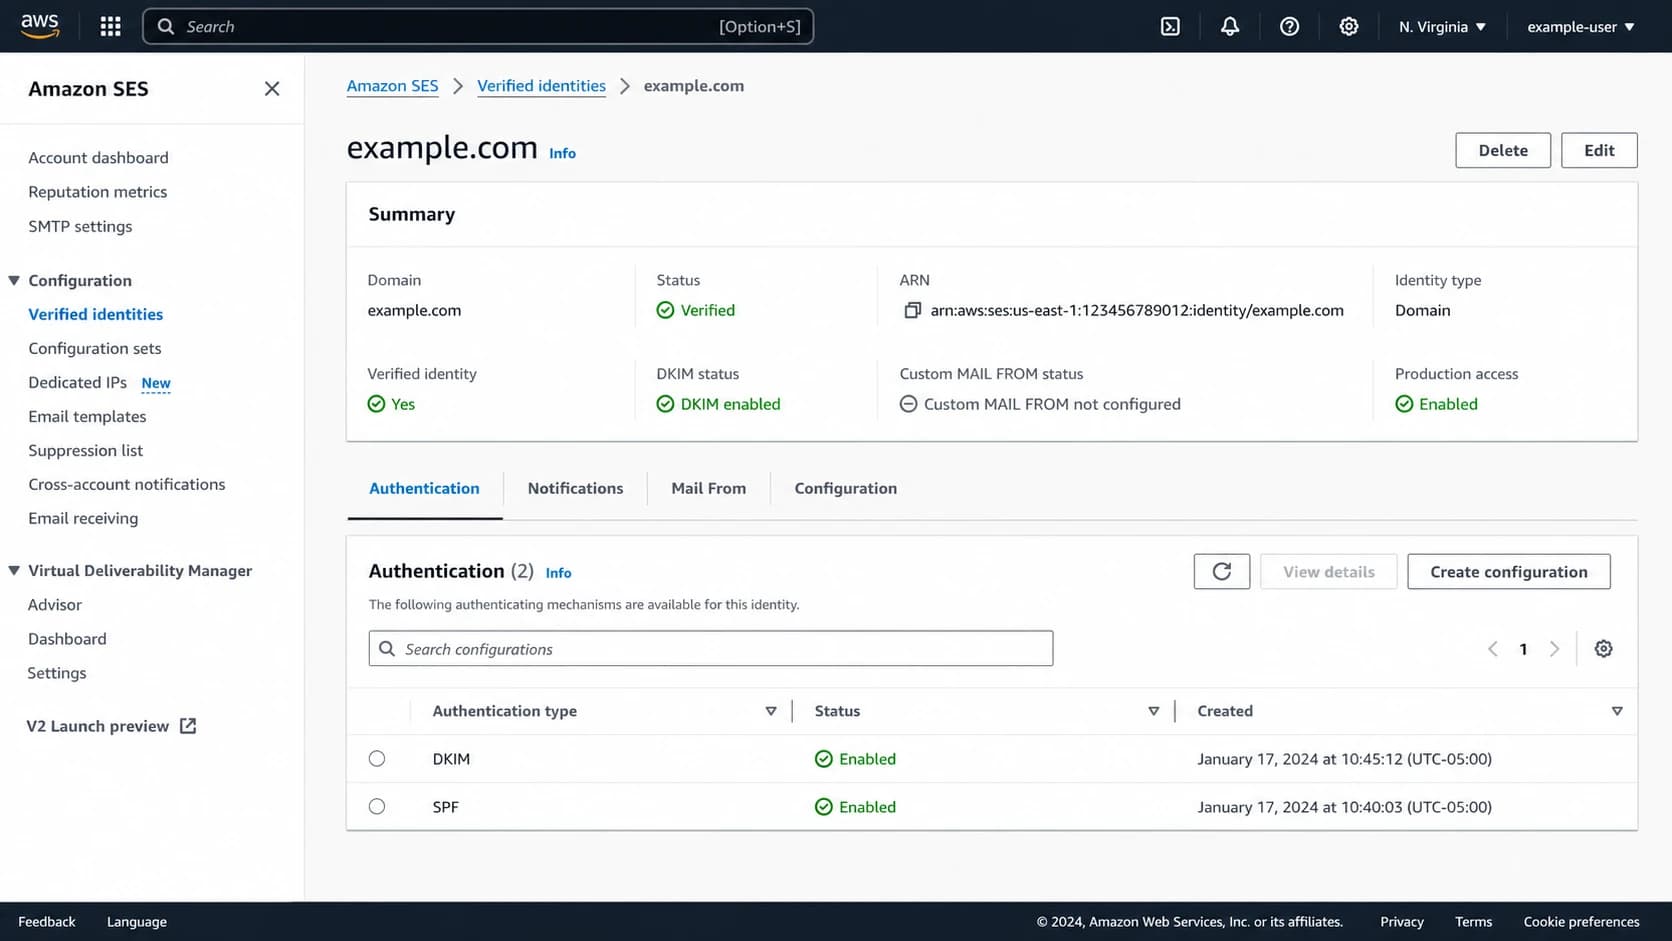Screen dimensions: 1672x941
Task: Switch to the Mail From tab
Action: [709, 489]
